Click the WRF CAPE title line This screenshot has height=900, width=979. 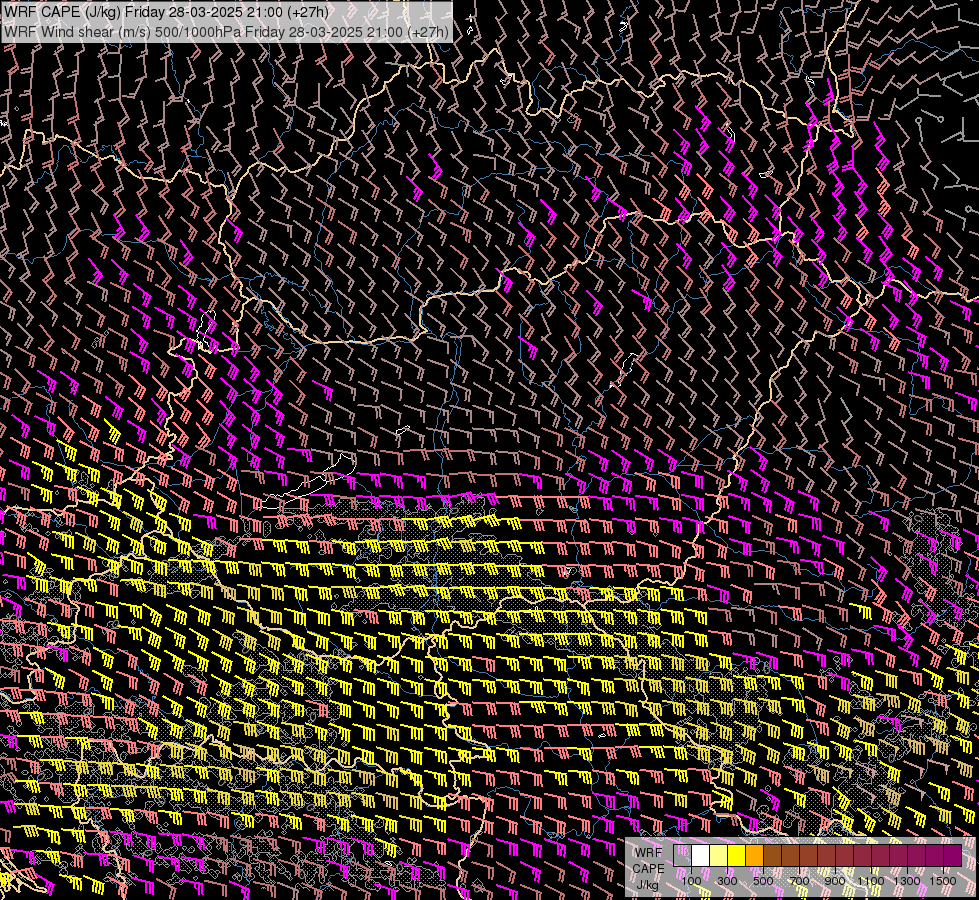pos(166,11)
